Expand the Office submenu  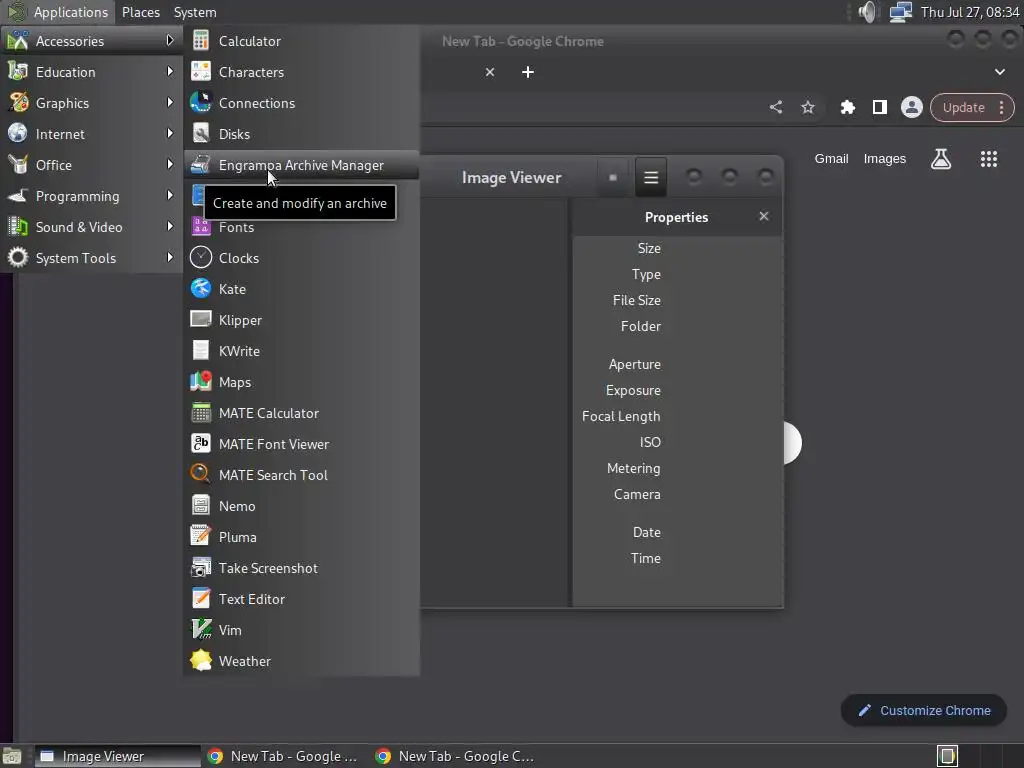click(91, 165)
